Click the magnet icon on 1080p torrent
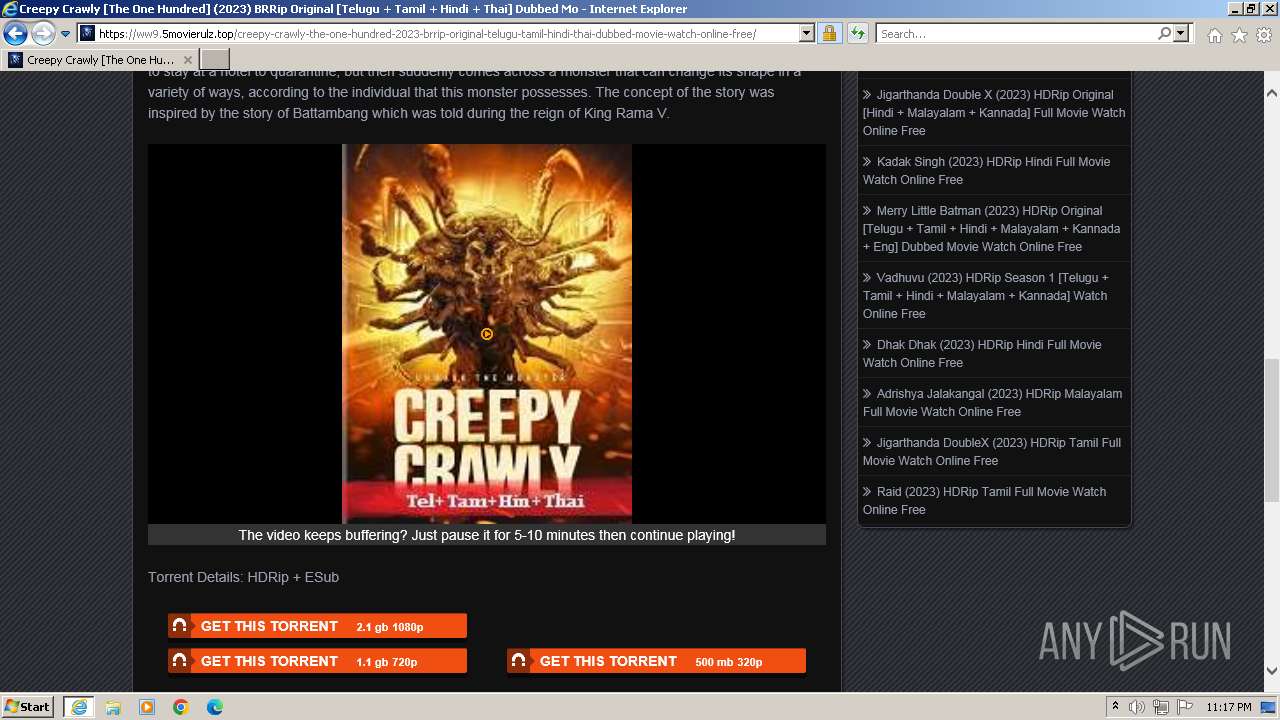The height and width of the screenshot is (720, 1280). click(180, 626)
